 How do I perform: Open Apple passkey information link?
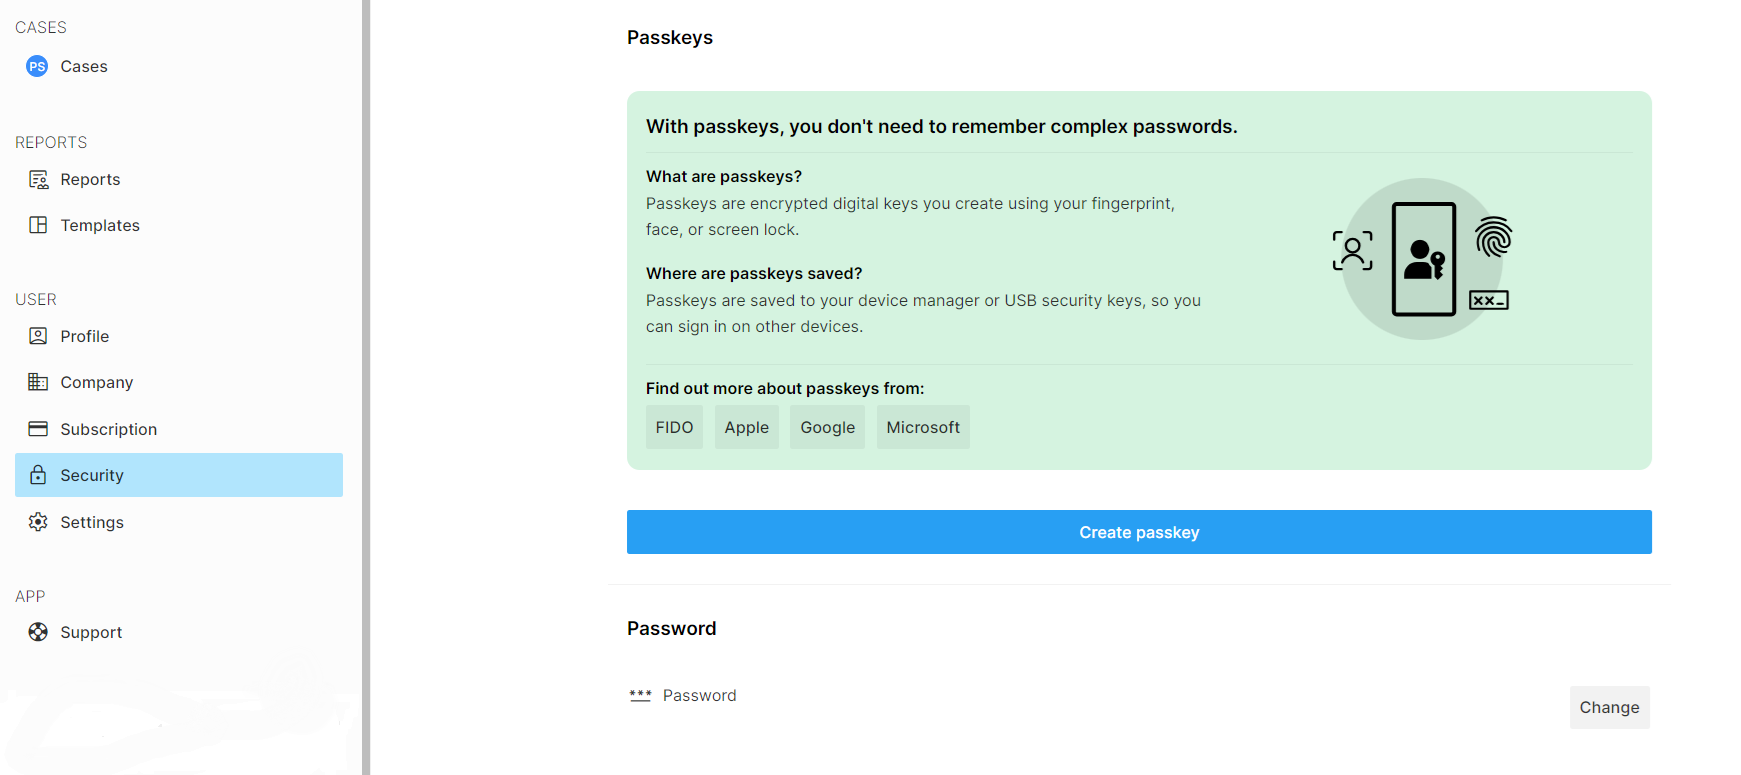[x=747, y=428]
